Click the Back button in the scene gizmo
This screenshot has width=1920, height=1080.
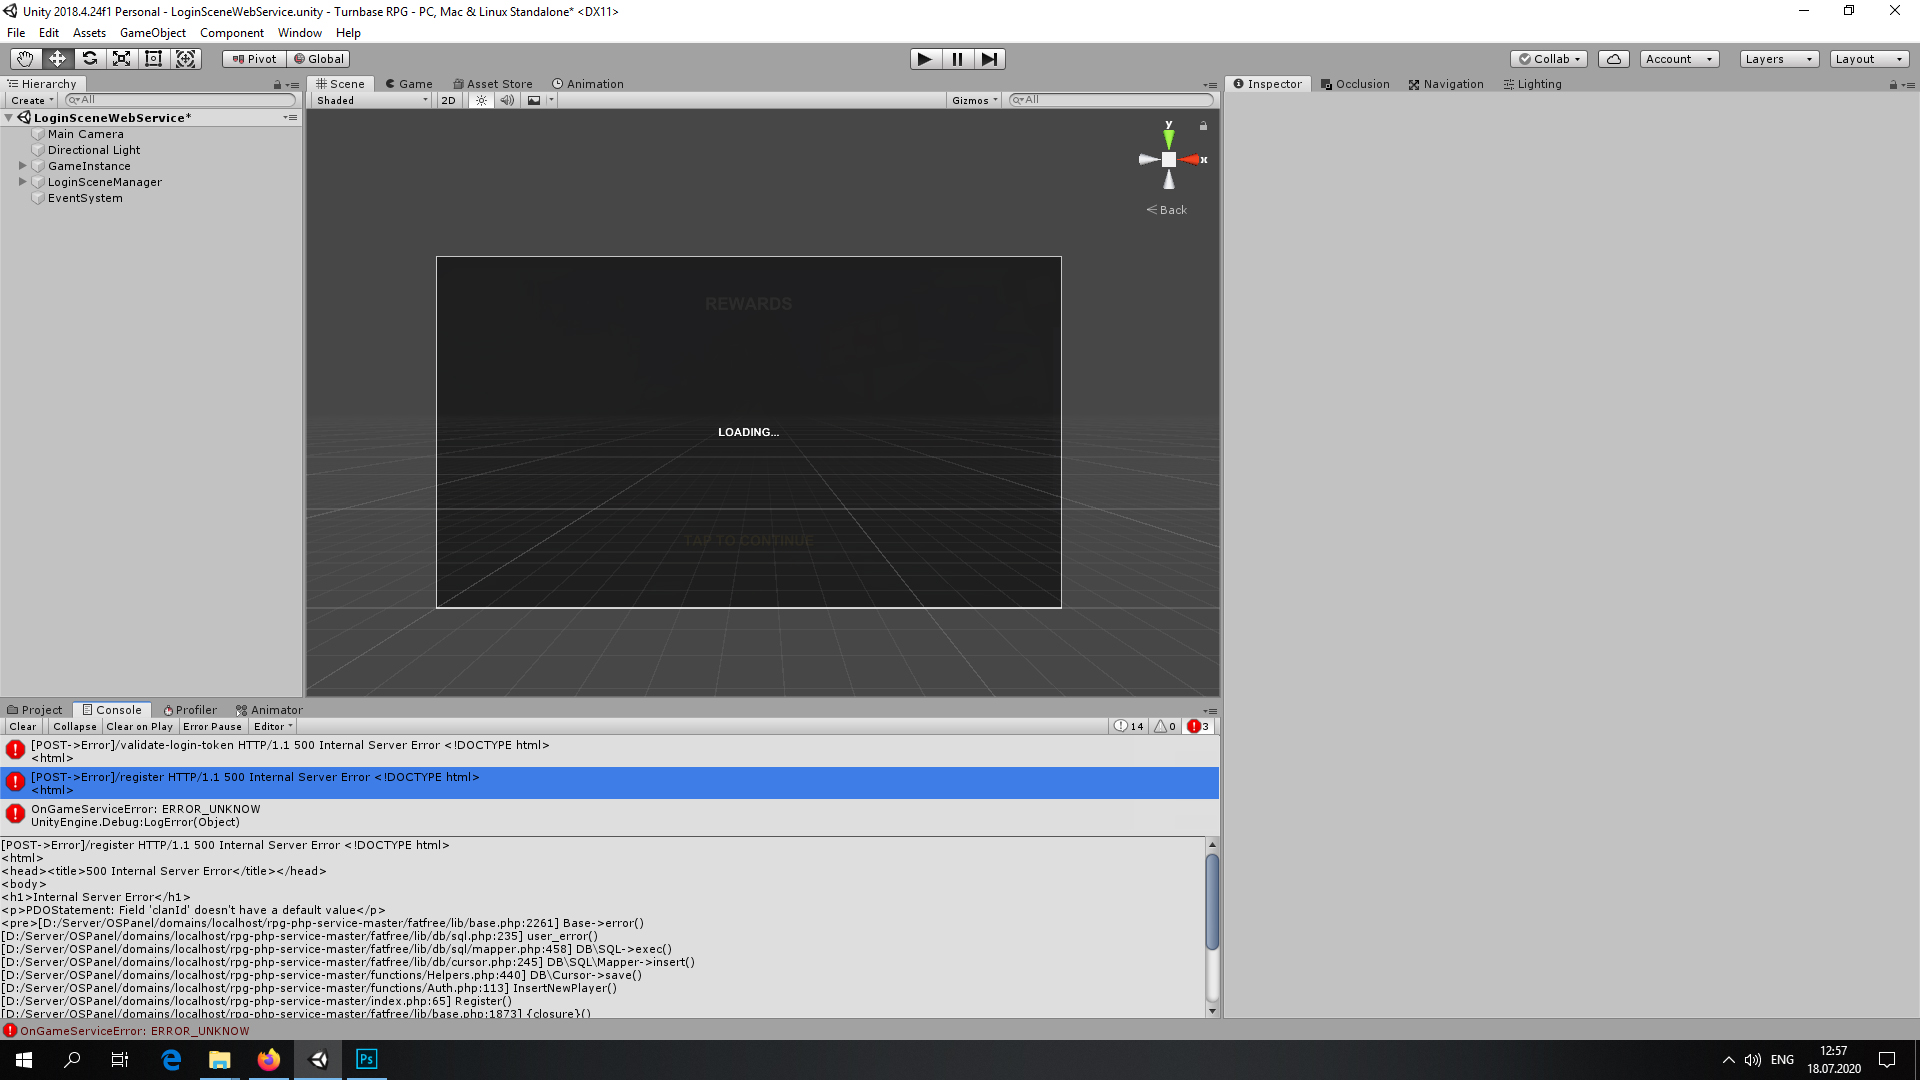pos(1166,209)
